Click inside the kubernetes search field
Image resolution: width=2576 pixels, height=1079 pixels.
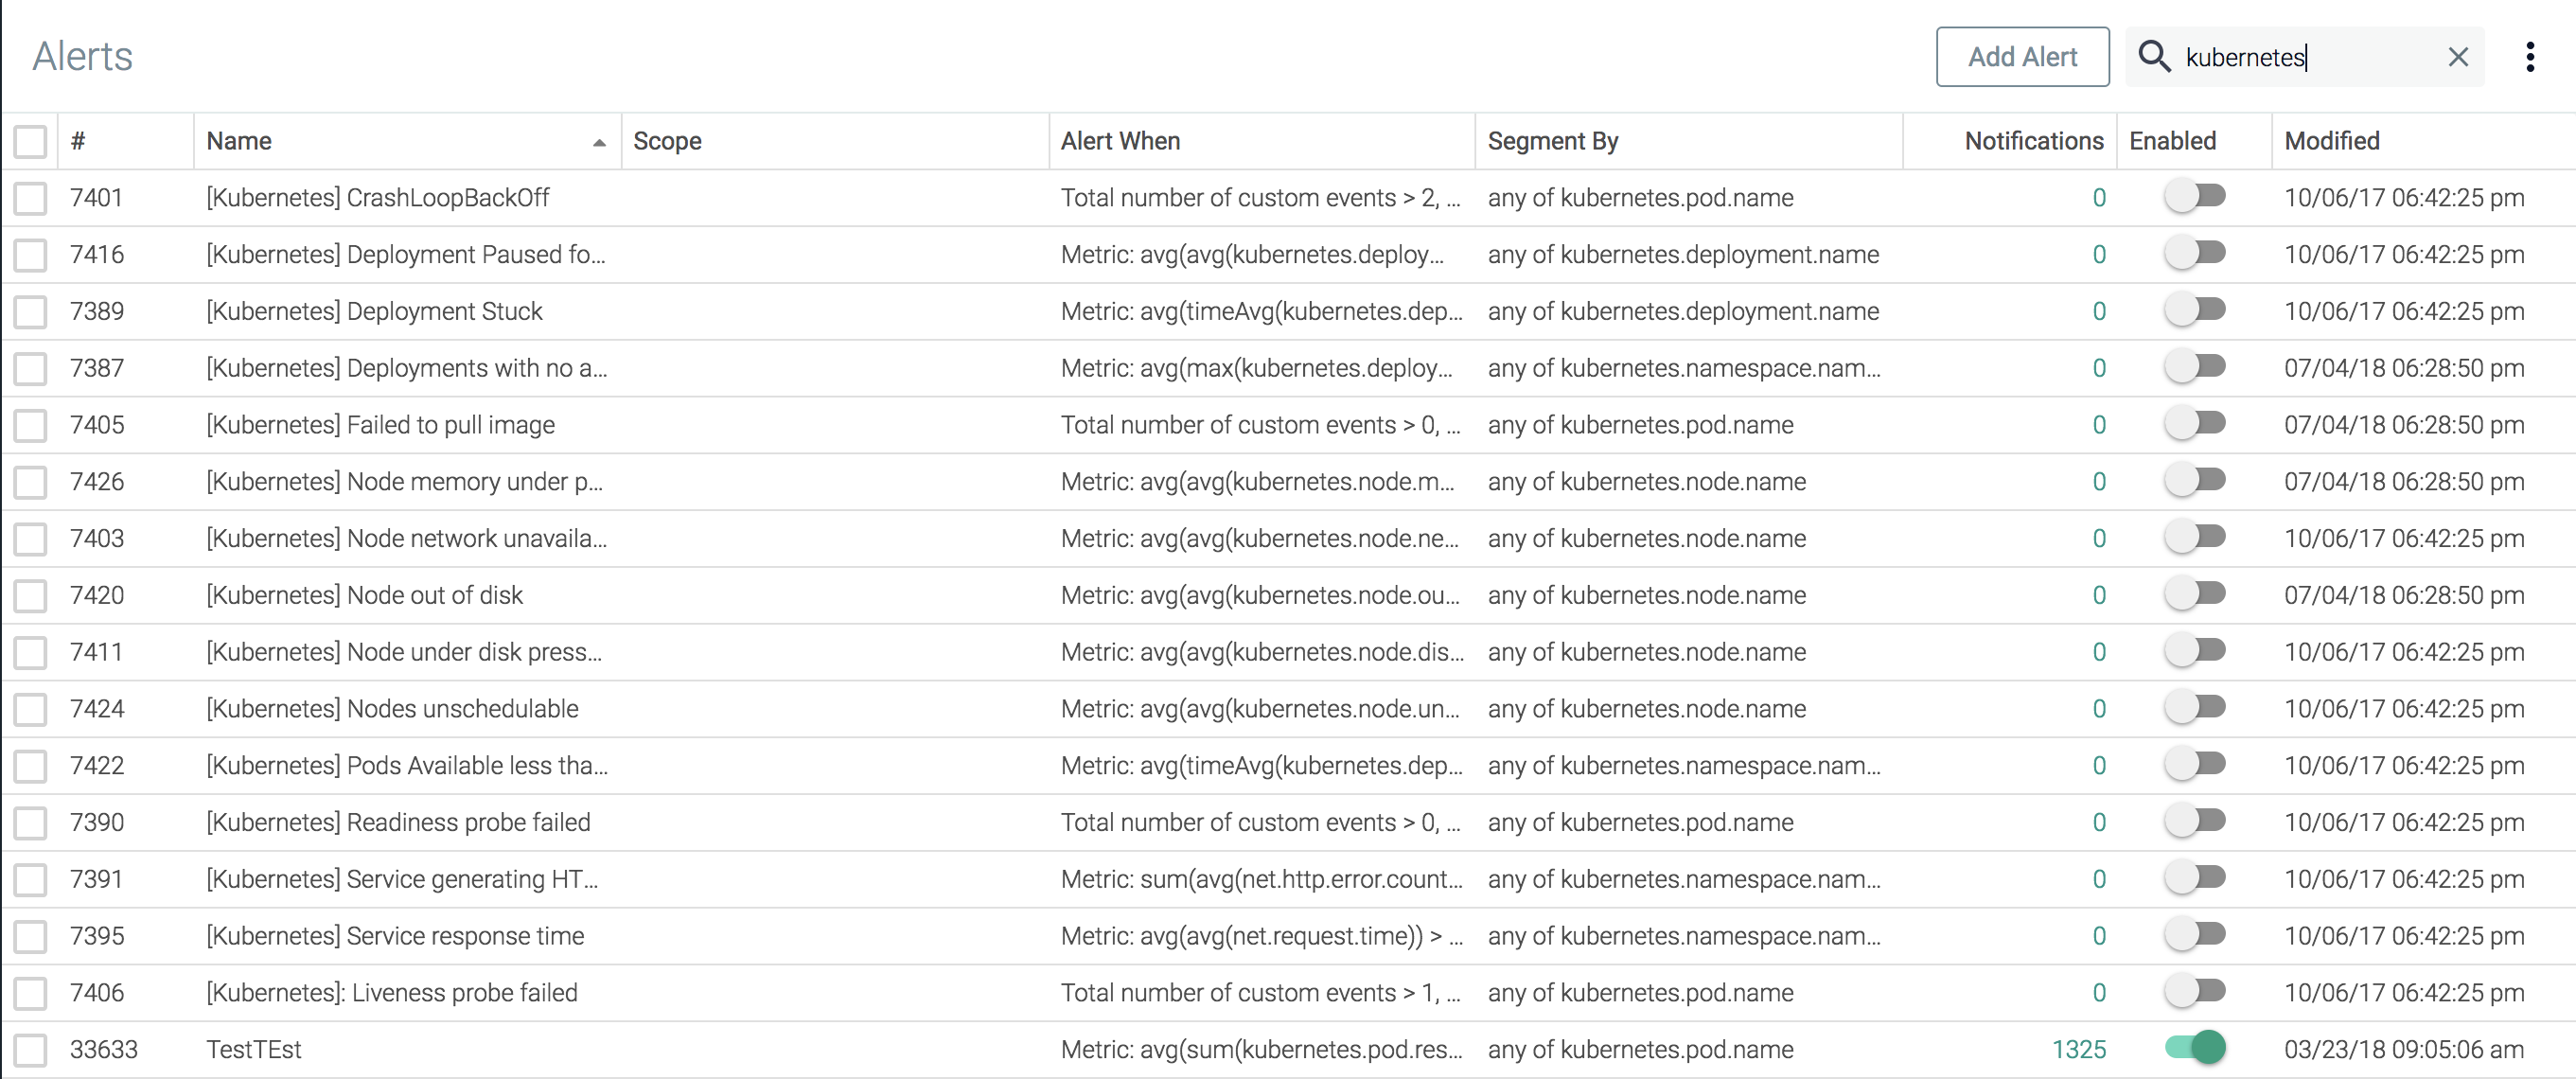pos(2305,57)
